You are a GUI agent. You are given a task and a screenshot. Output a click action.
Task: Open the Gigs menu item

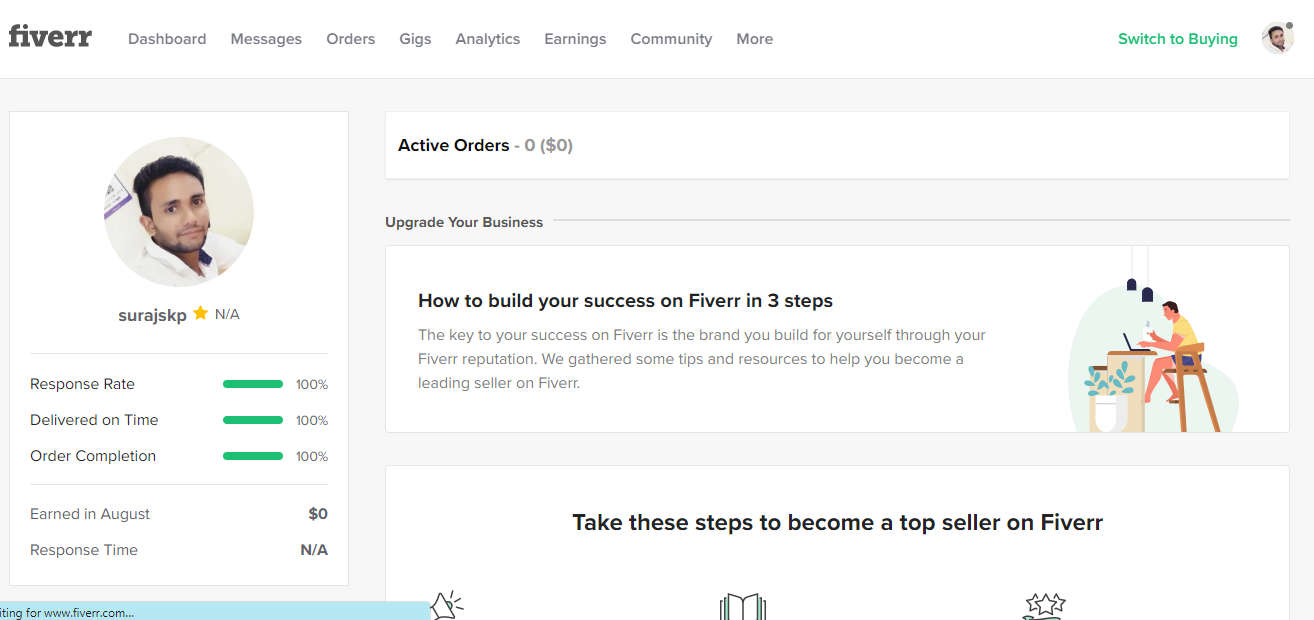[x=415, y=39]
